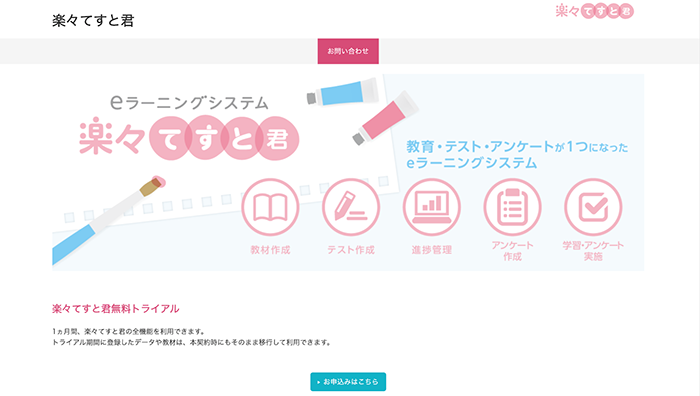Click the テスト作成 label text
The image size is (700, 396).
351,250
